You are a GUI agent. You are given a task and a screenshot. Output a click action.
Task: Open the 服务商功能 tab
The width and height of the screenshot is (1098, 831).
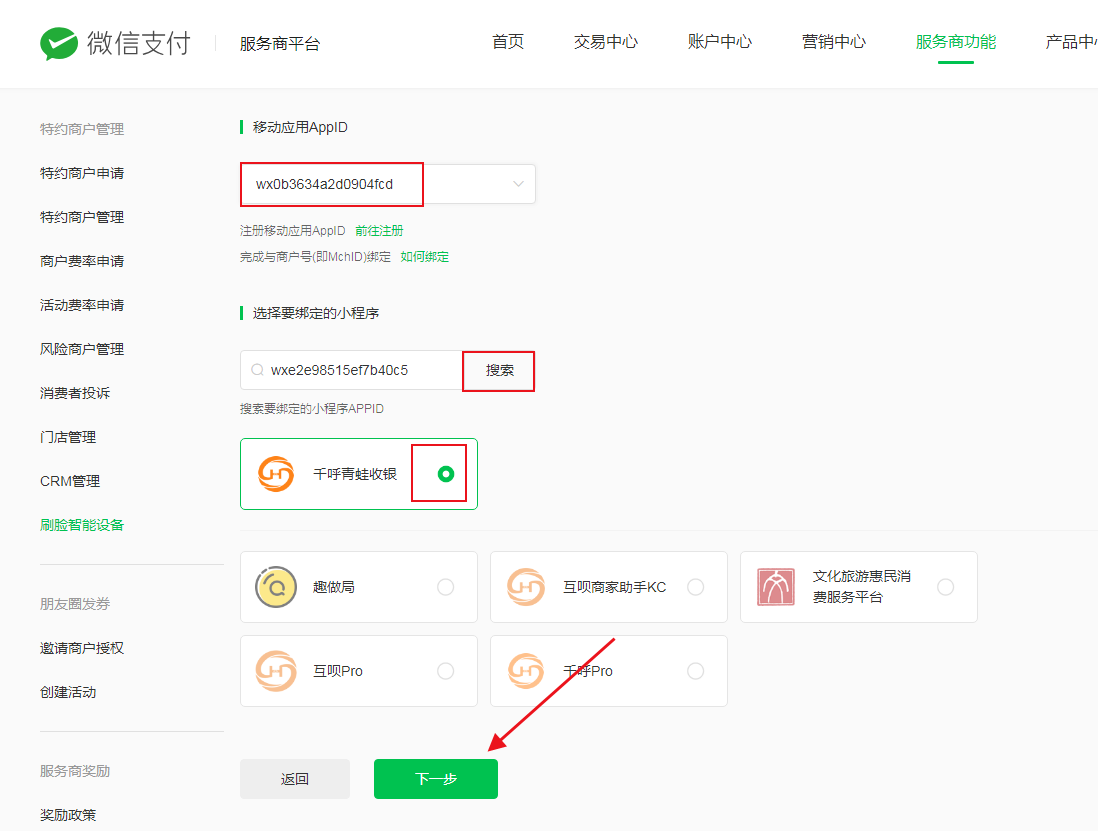[956, 42]
